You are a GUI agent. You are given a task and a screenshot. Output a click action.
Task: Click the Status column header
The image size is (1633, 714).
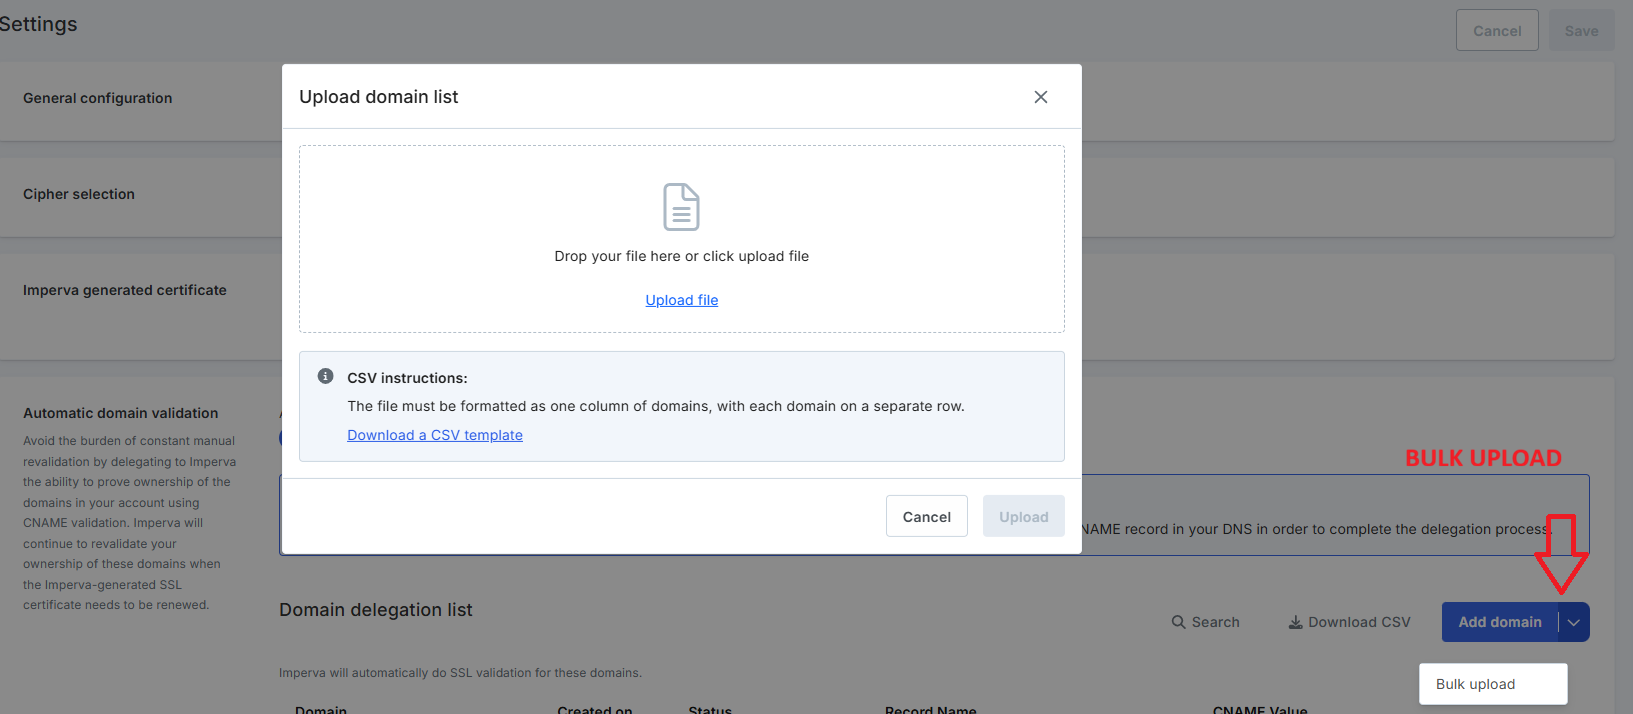pos(710,709)
